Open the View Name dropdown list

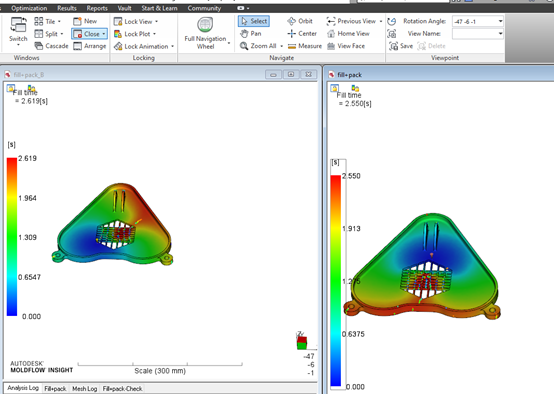click(500, 34)
